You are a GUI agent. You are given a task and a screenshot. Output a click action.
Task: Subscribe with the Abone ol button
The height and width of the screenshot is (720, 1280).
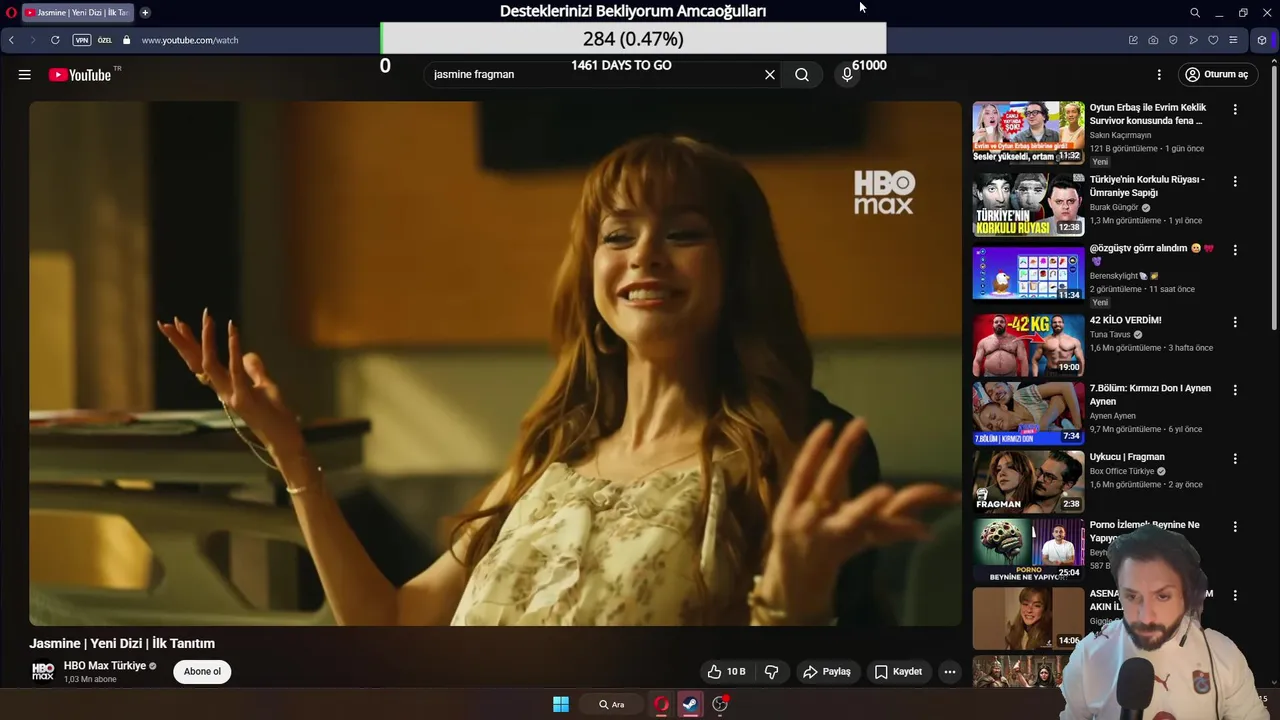coord(202,672)
